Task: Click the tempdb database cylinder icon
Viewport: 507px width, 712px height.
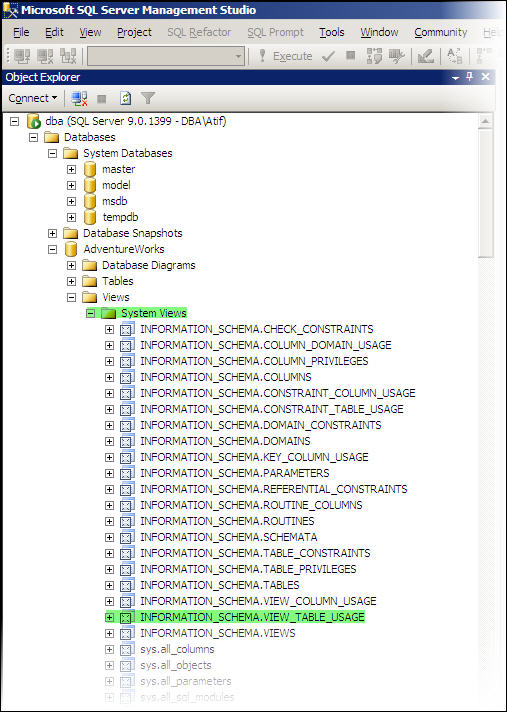Action: (90, 217)
